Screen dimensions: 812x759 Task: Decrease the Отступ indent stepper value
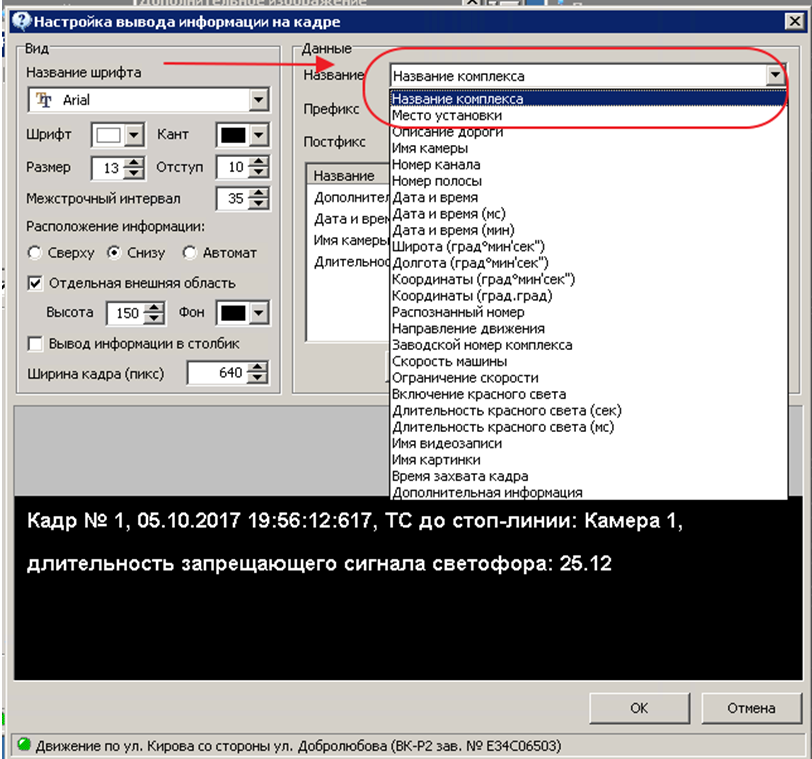coord(261,172)
